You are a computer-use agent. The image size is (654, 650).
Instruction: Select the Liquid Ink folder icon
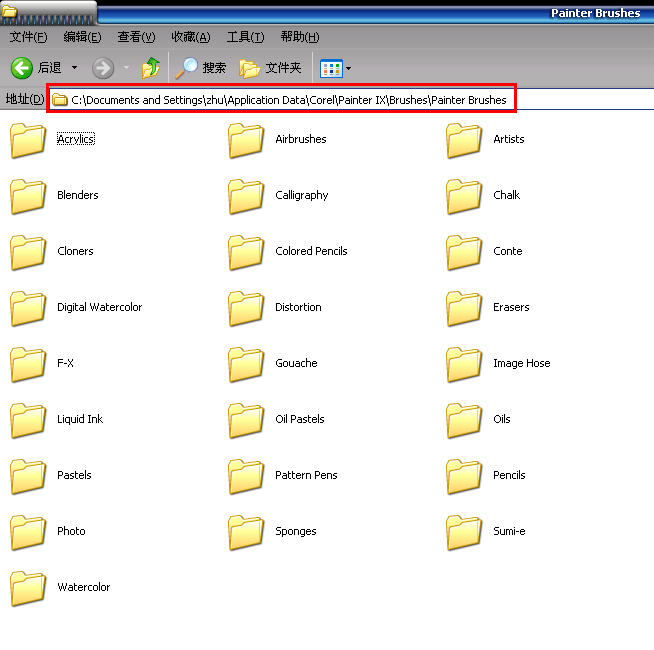[28, 420]
